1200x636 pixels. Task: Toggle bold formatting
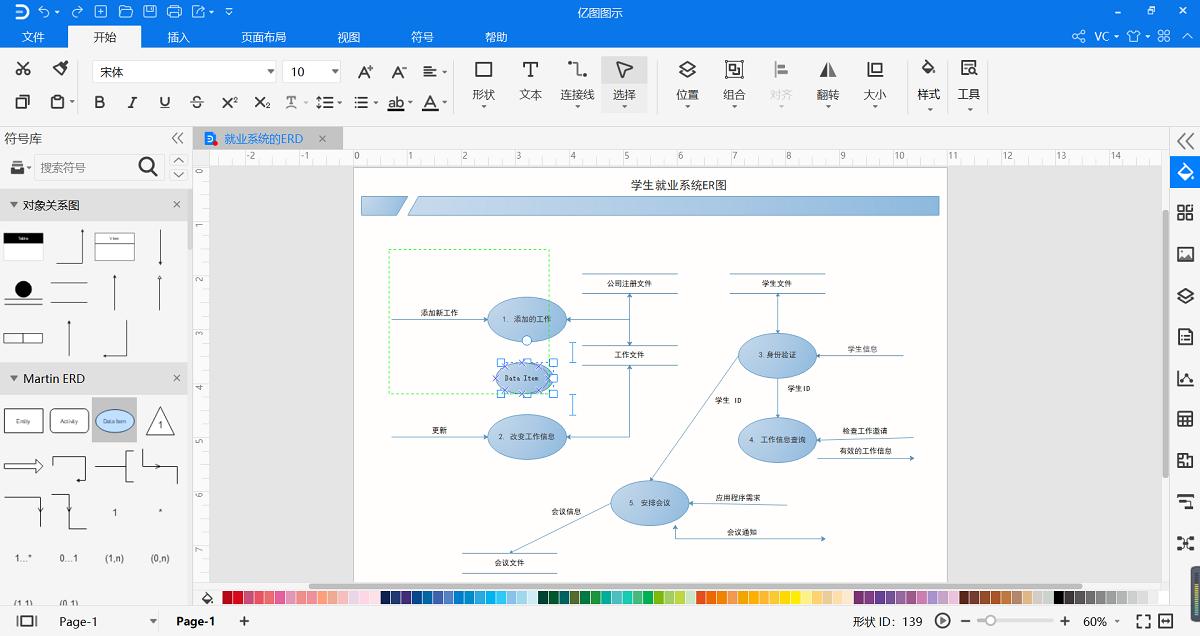coord(99,102)
